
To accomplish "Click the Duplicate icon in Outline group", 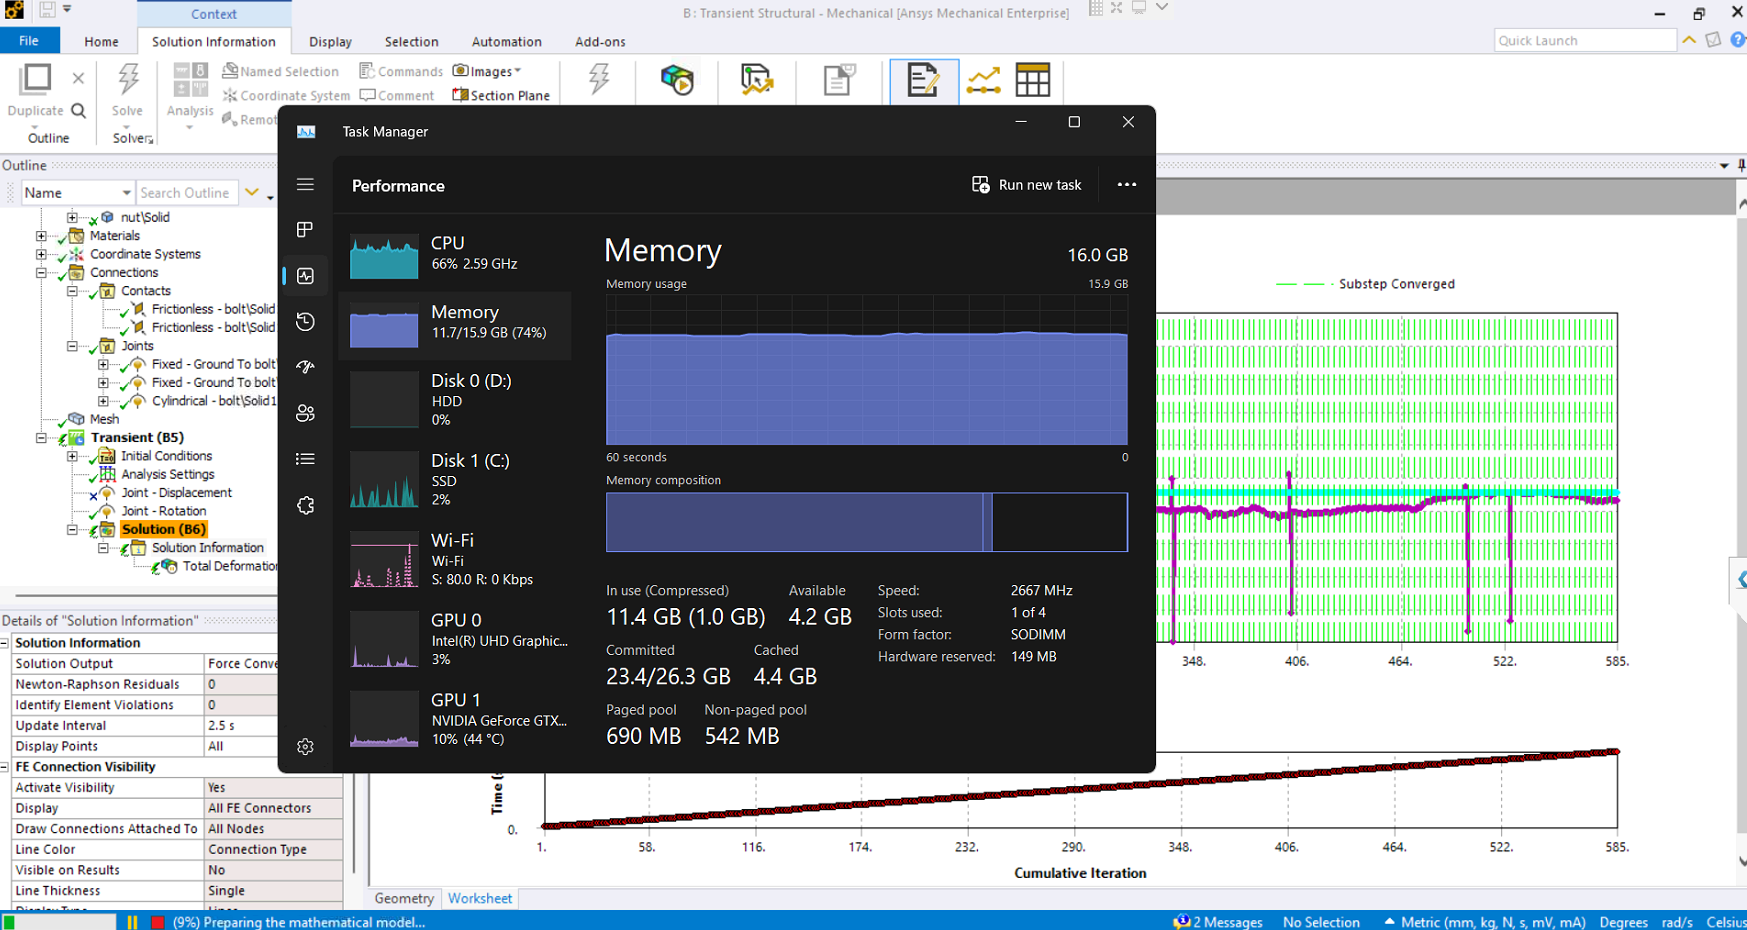I will [x=36, y=79].
